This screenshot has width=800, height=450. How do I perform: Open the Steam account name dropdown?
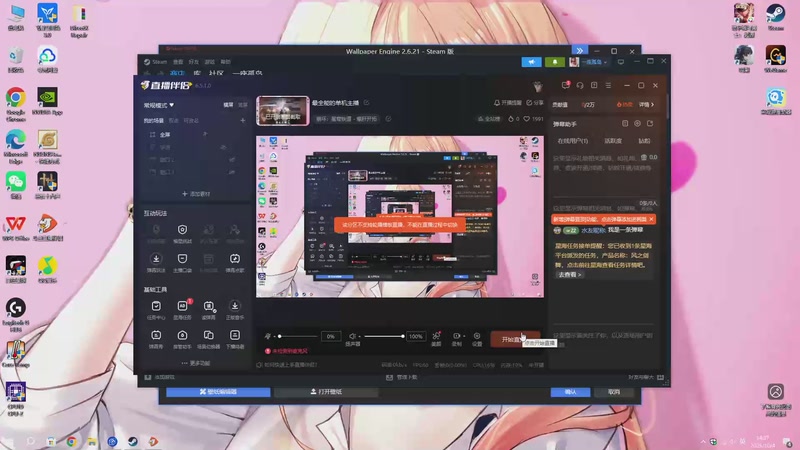coord(594,62)
